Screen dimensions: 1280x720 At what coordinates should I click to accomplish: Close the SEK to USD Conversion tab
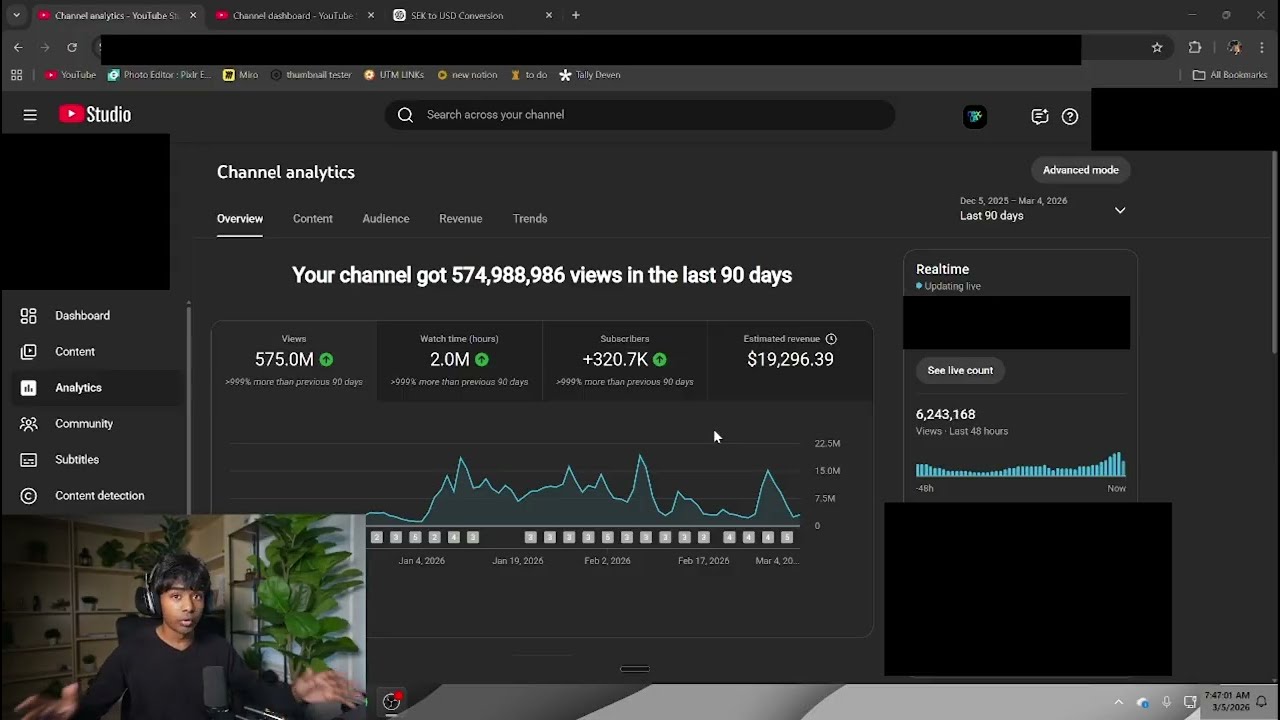click(x=549, y=15)
